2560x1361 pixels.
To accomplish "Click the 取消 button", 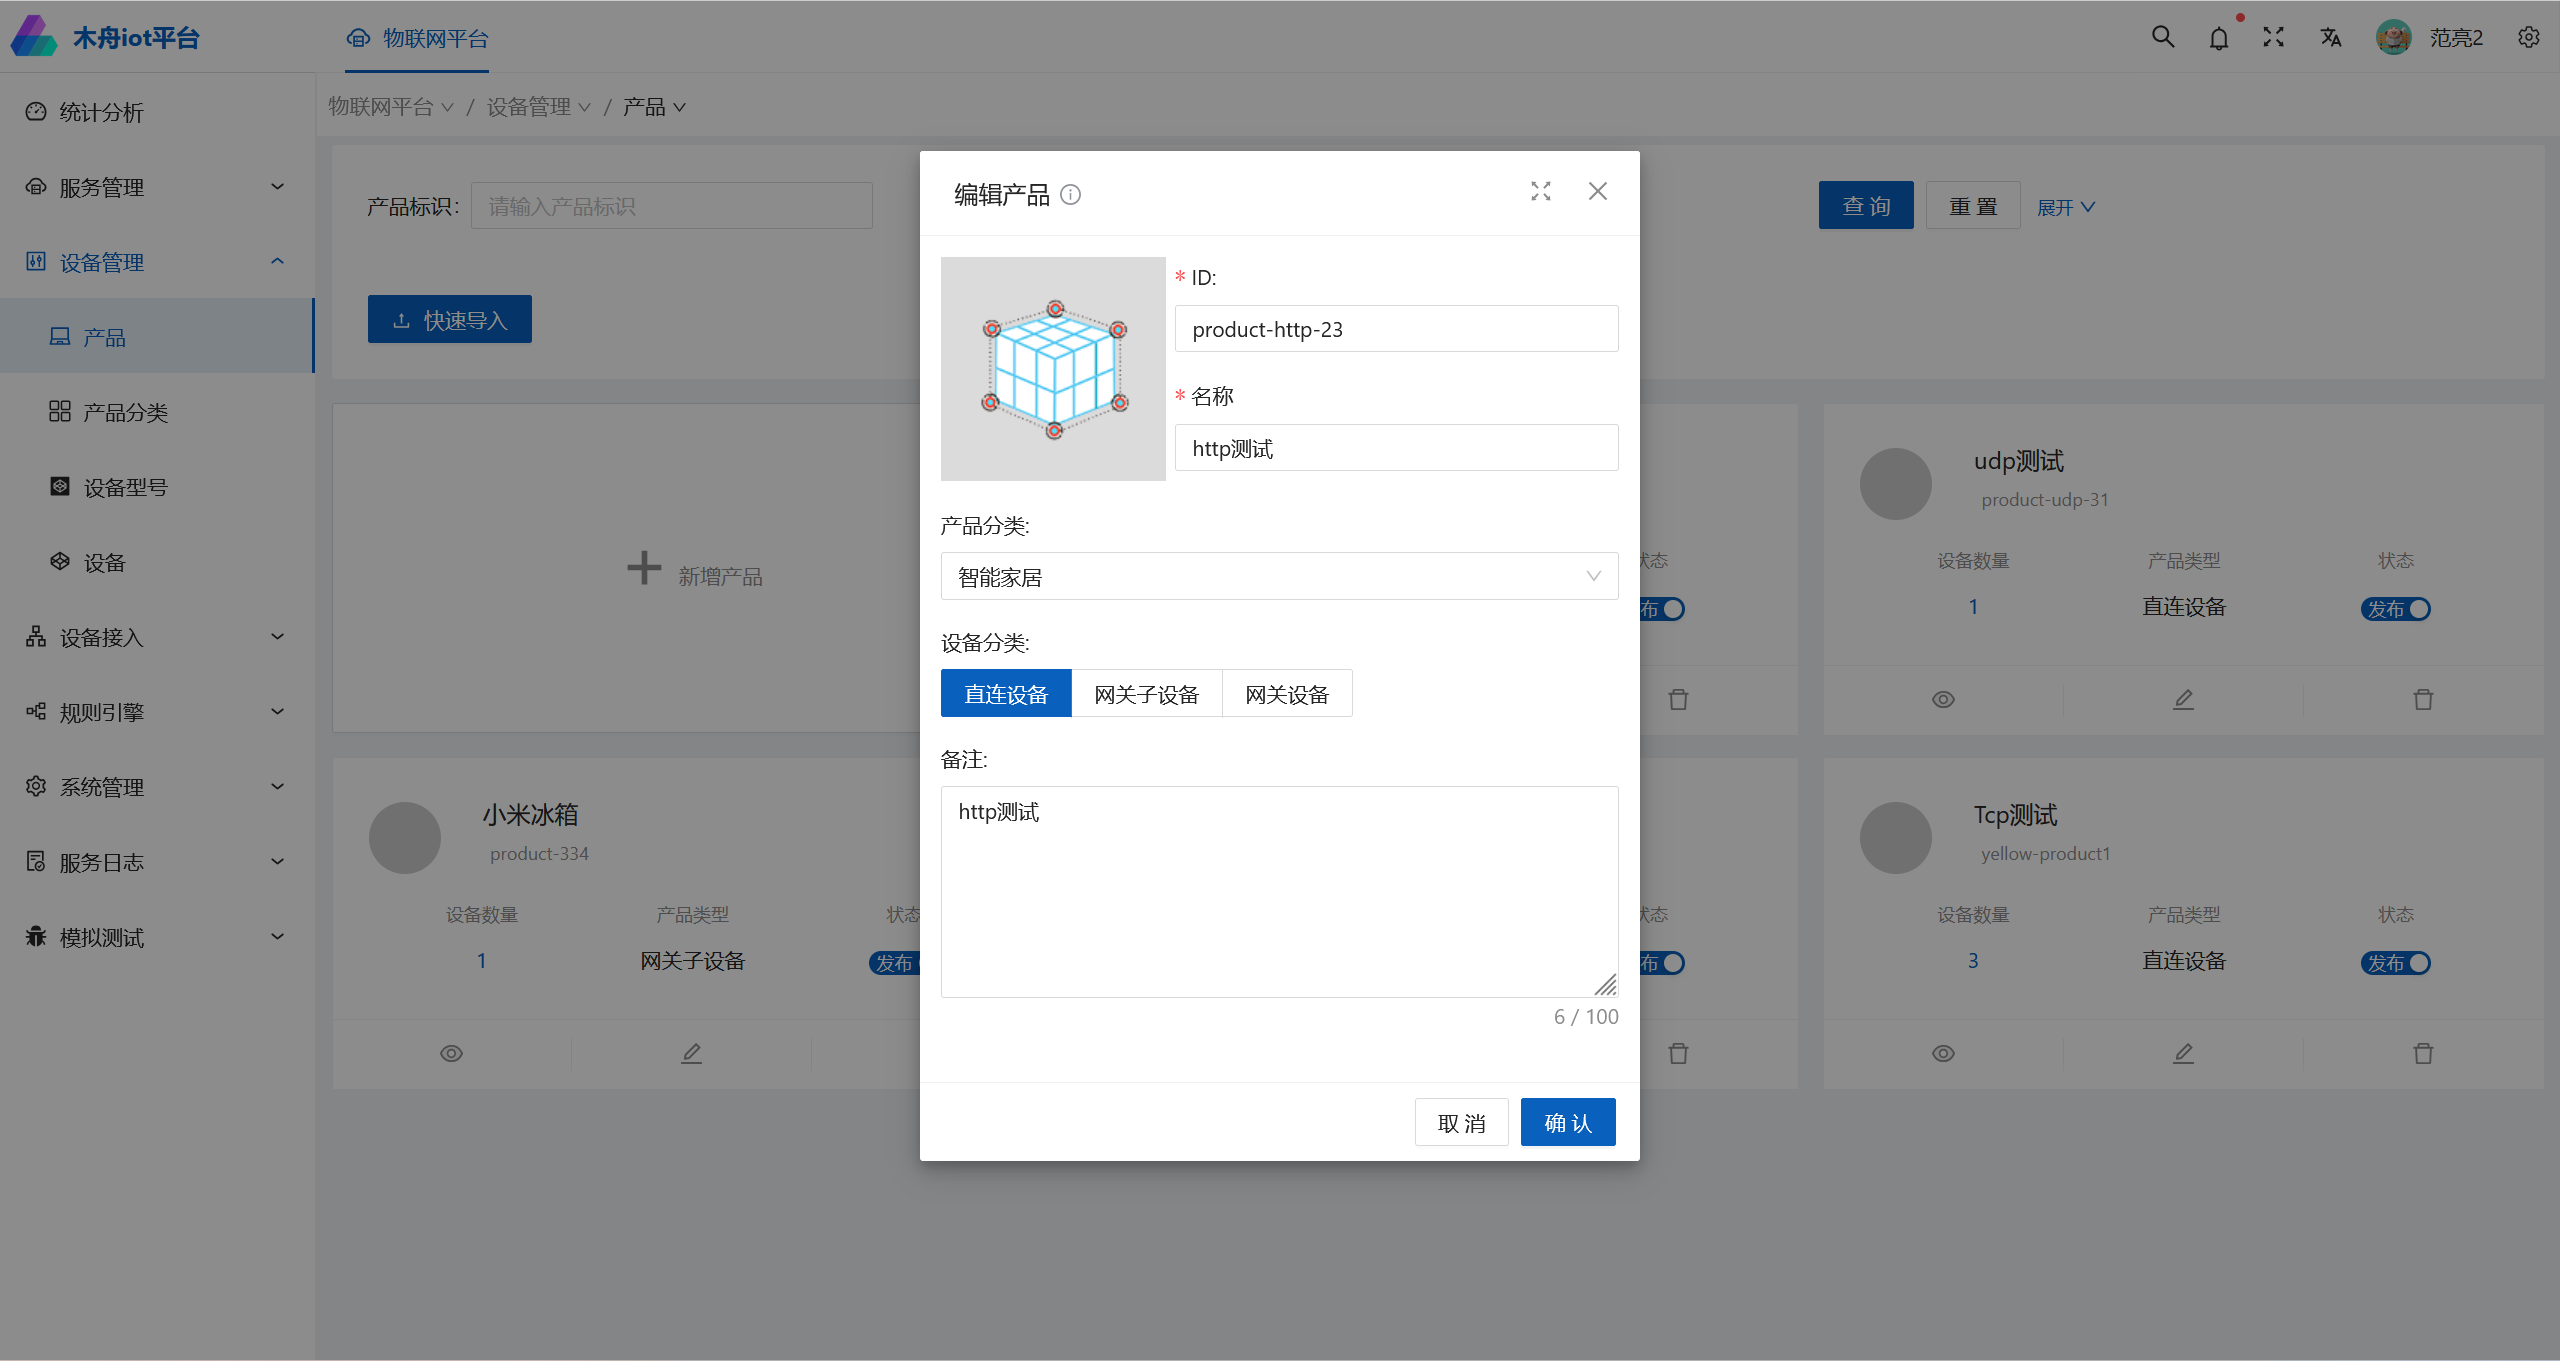I will pyautogui.click(x=1461, y=1123).
